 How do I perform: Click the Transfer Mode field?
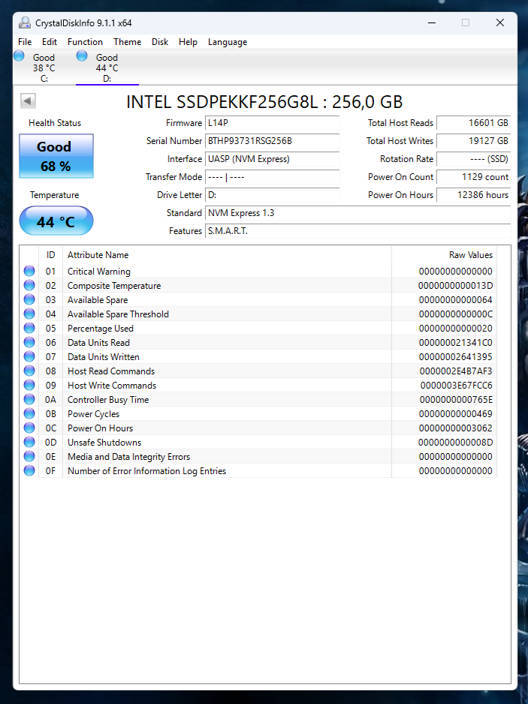click(x=272, y=176)
